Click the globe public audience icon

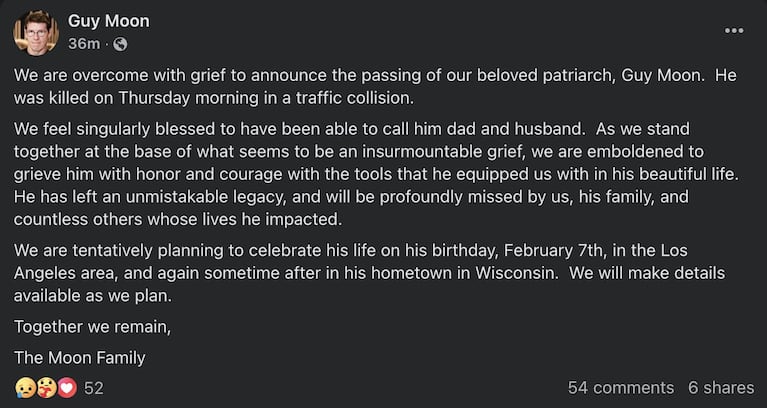click(x=121, y=44)
